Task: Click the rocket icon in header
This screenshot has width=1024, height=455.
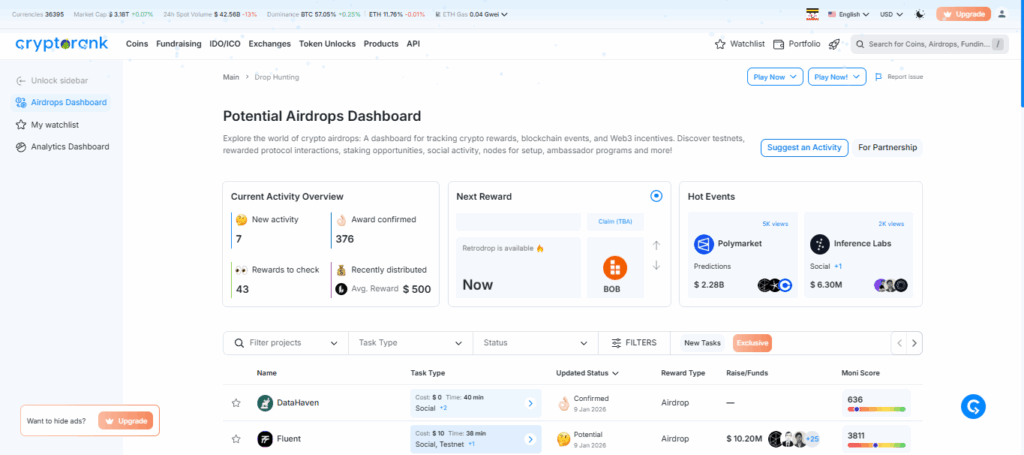Action: [x=834, y=44]
